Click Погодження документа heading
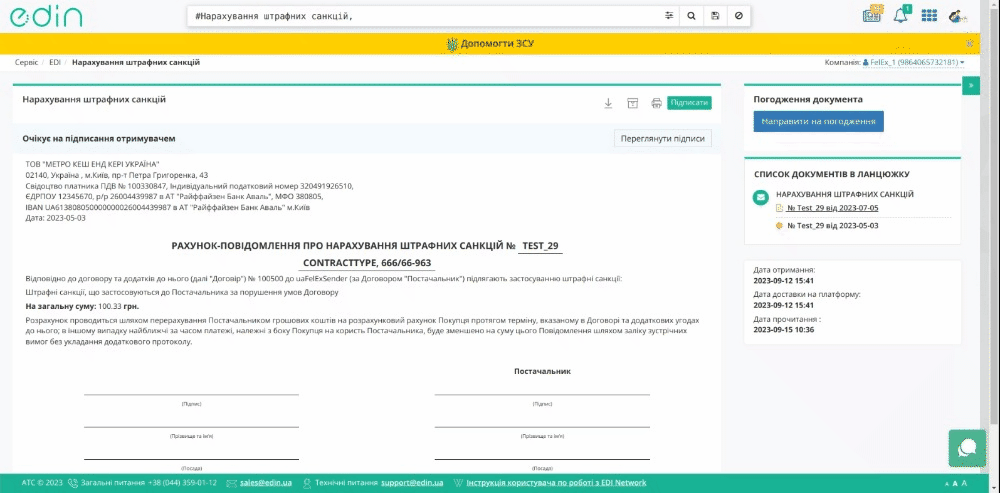The height and width of the screenshot is (493, 1000). [x=808, y=99]
